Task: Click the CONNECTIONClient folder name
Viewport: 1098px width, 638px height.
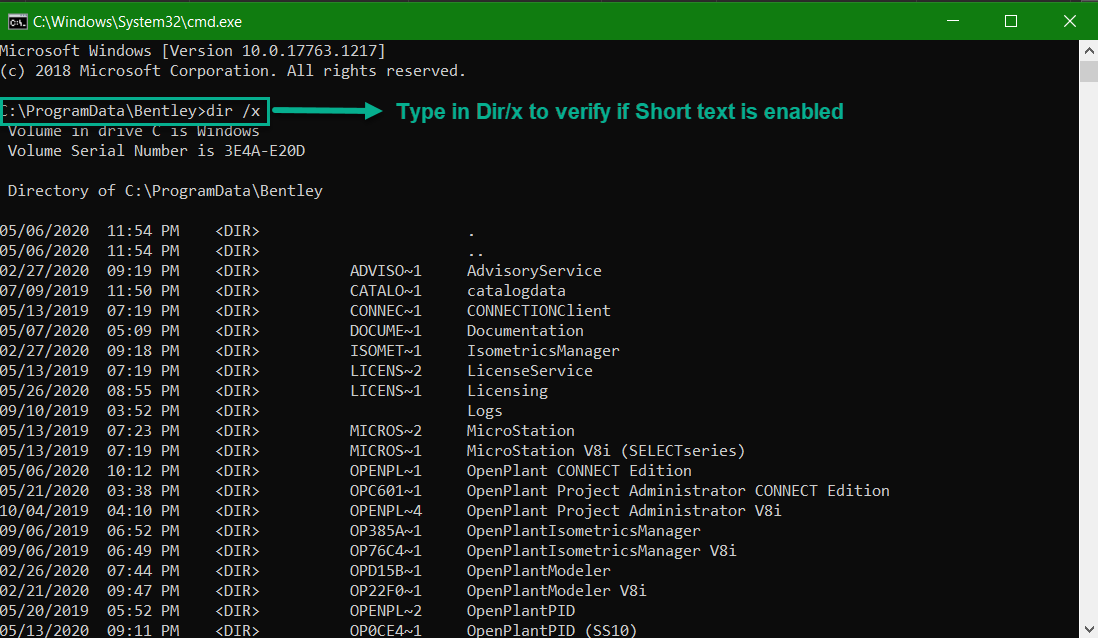Action: 538,311
